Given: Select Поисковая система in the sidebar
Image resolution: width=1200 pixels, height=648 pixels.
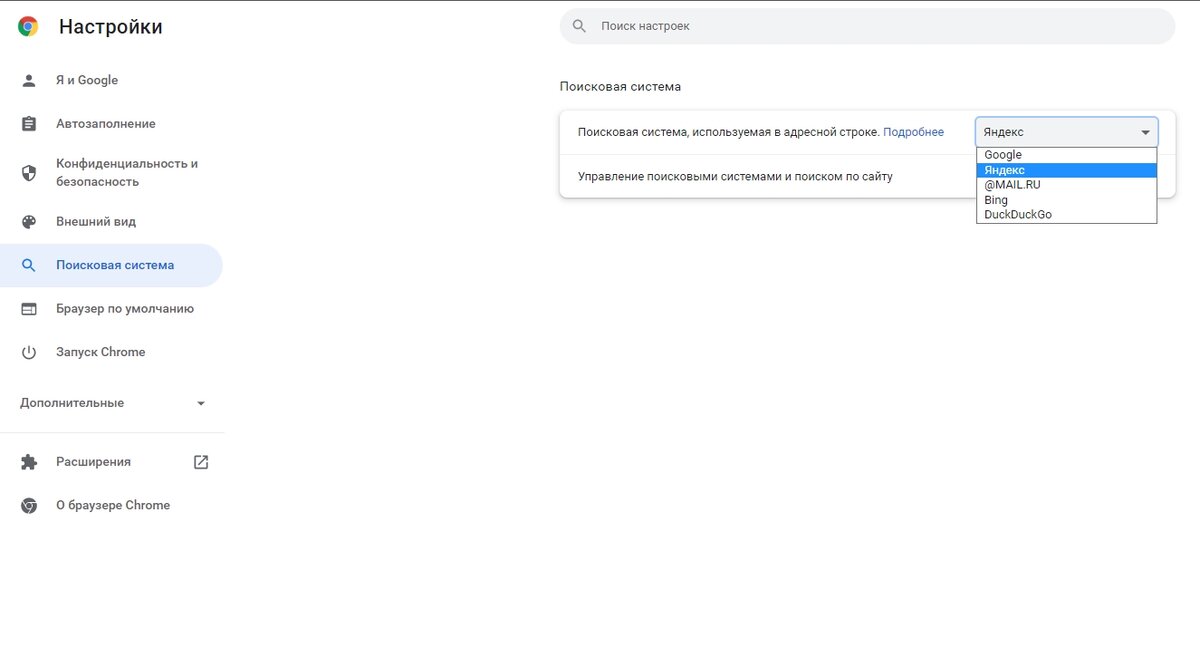Looking at the screenshot, I should (x=111, y=266).
